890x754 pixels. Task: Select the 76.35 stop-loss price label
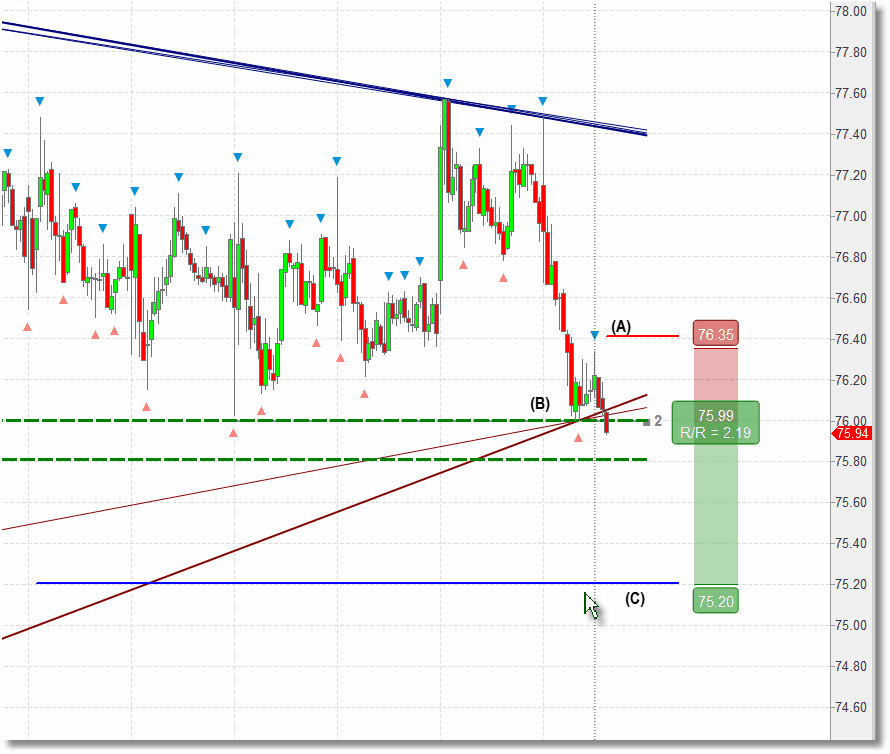[x=715, y=334]
